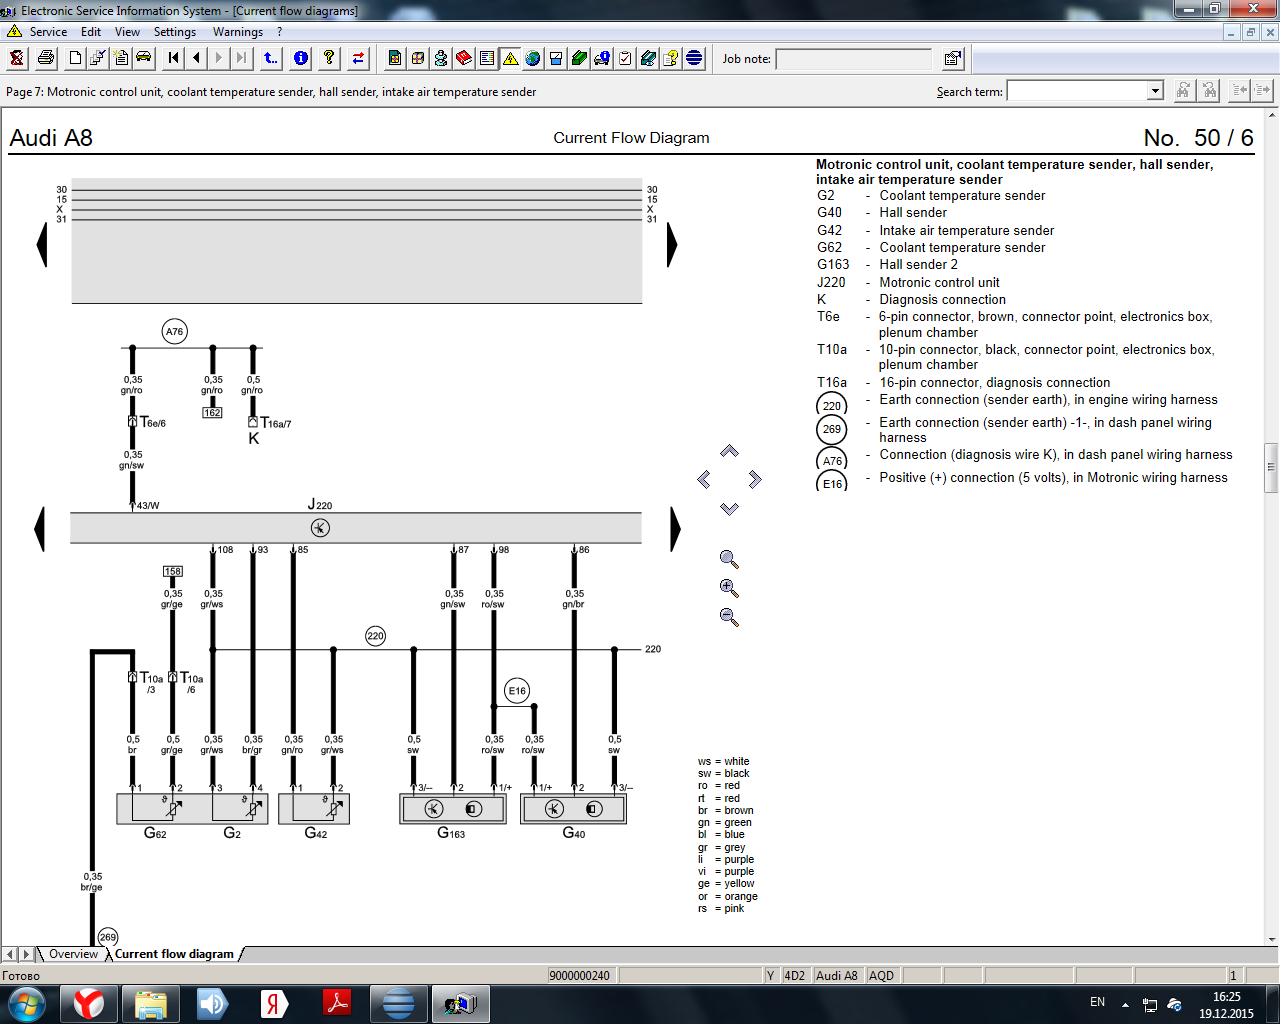Image resolution: width=1280 pixels, height=1024 pixels.
Task: Open the Search term dropdown arrow
Action: click(x=1155, y=91)
